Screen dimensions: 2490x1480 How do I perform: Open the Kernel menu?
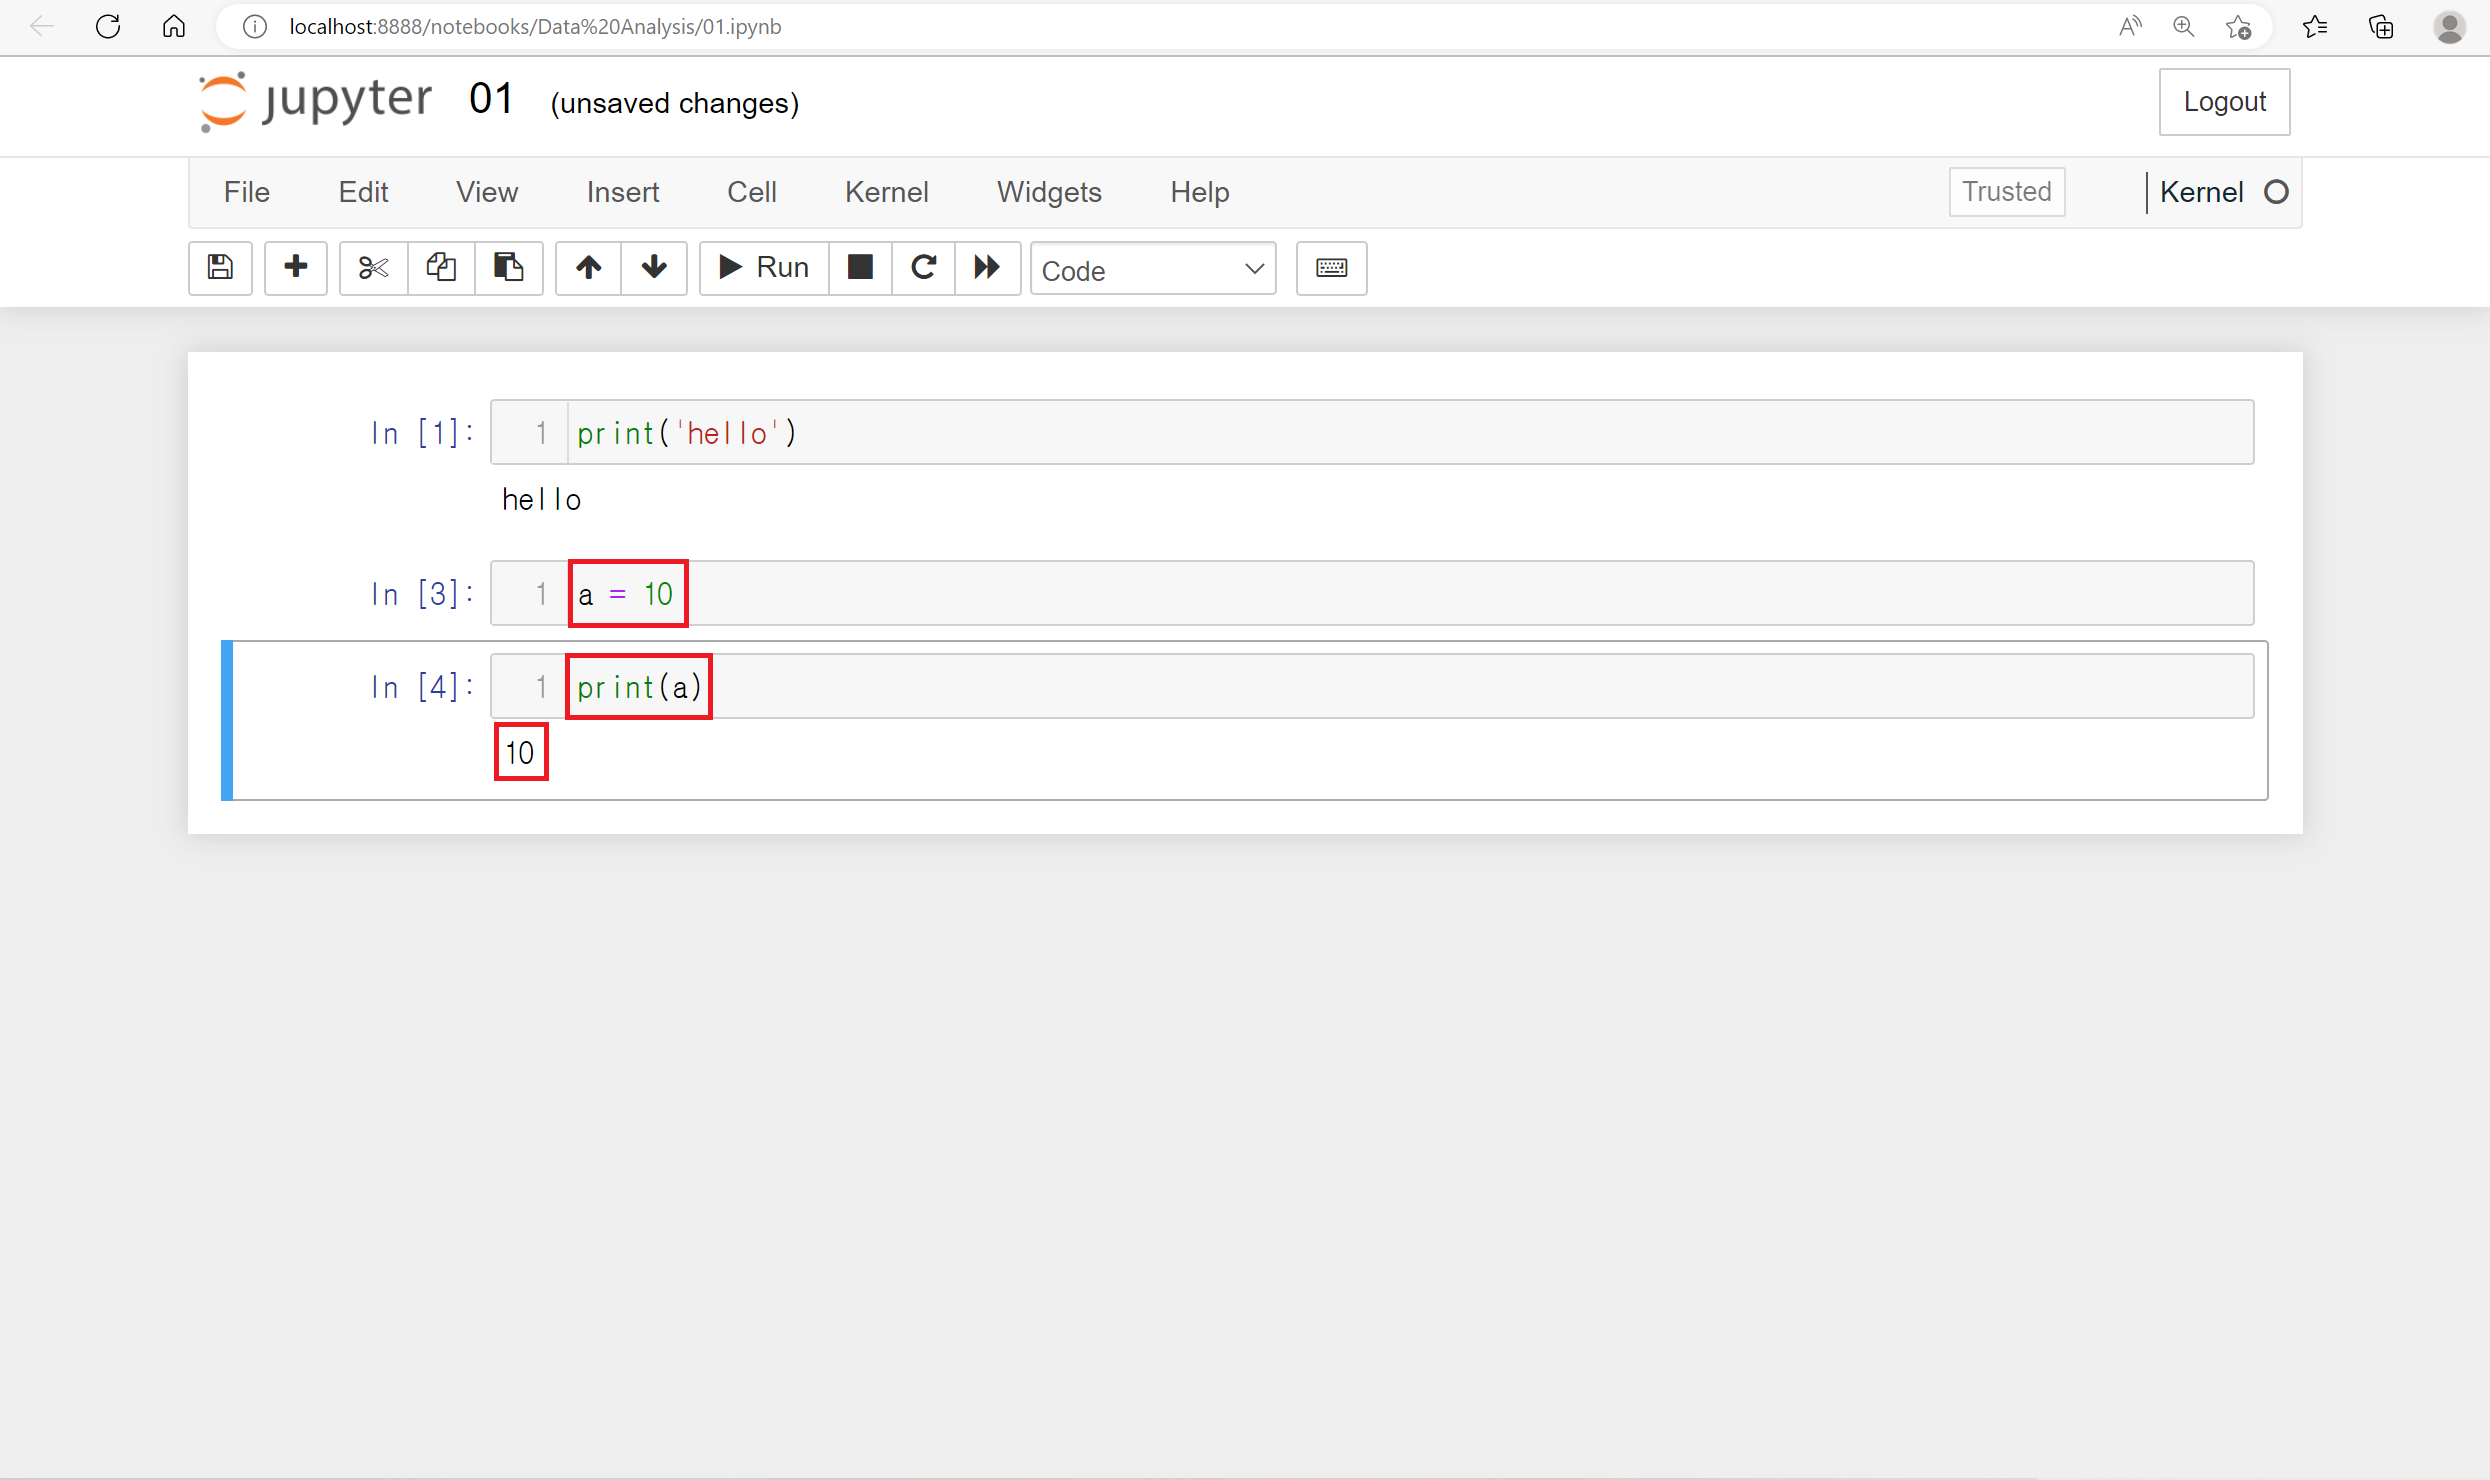886,192
